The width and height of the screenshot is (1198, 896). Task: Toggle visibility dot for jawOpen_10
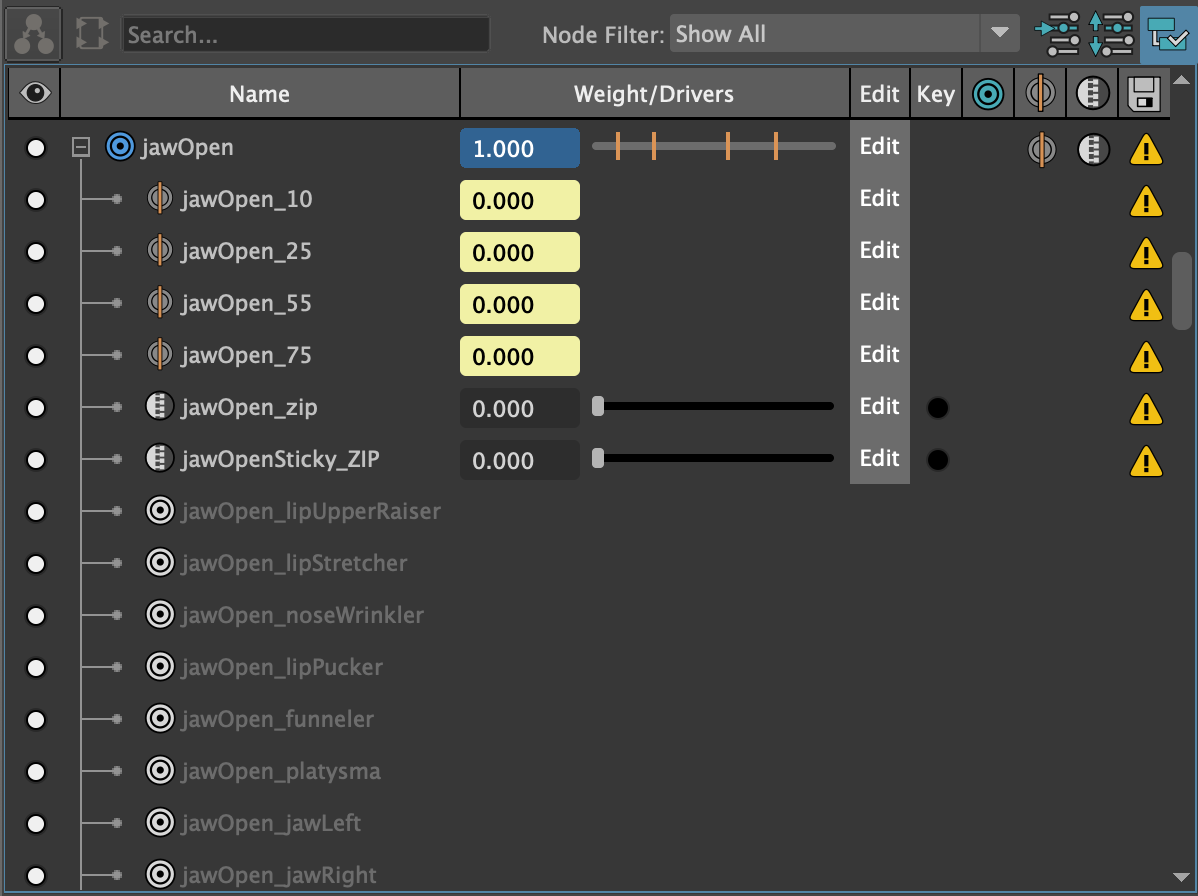point(35,199)
